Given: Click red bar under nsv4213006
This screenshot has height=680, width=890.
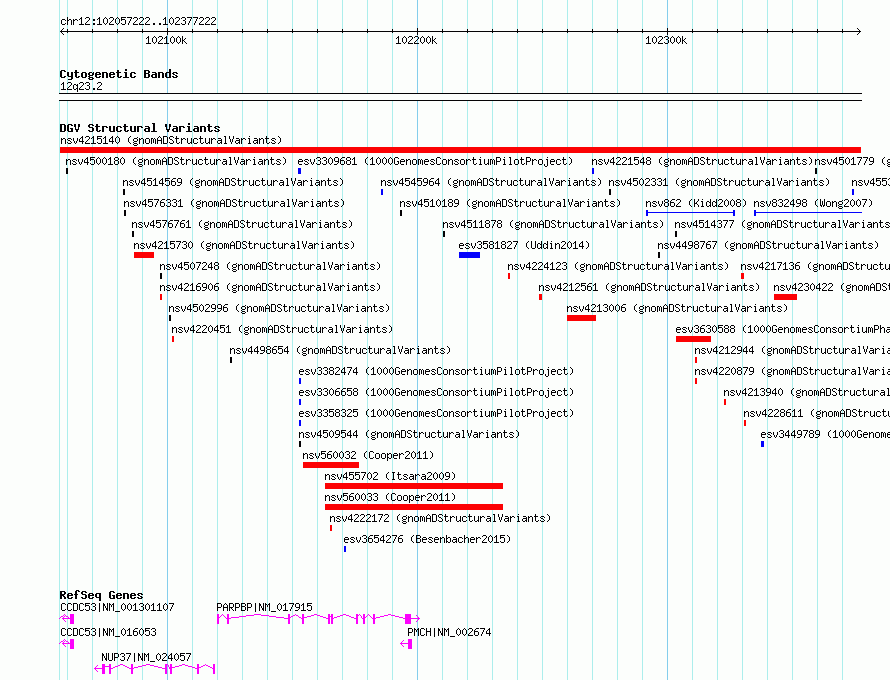Looking at the screenshot, I should [581, 318].
